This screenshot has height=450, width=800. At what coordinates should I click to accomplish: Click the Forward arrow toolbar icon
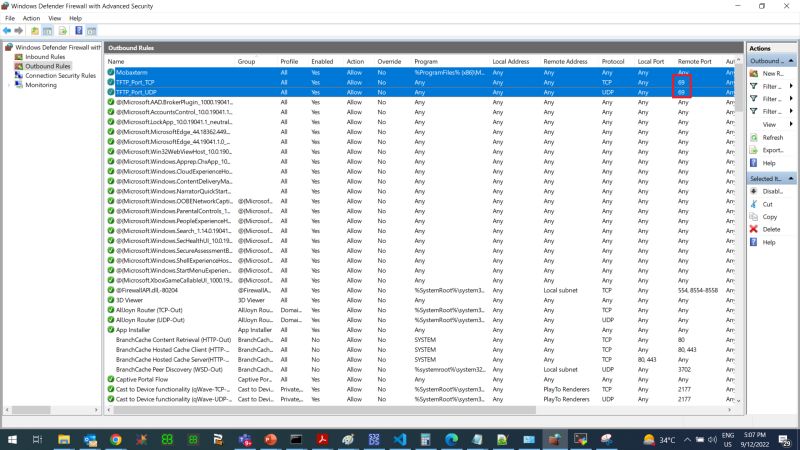click(19, 31)
